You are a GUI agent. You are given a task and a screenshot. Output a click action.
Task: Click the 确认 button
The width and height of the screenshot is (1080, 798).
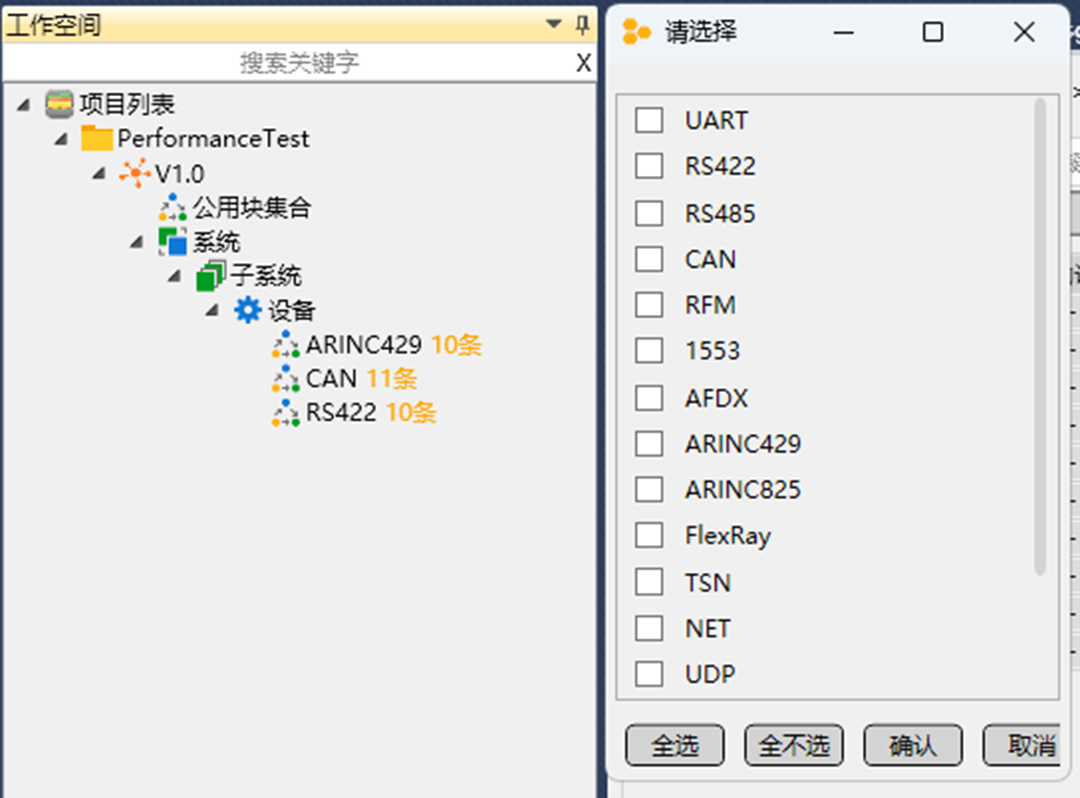click(x=912, y=745)
